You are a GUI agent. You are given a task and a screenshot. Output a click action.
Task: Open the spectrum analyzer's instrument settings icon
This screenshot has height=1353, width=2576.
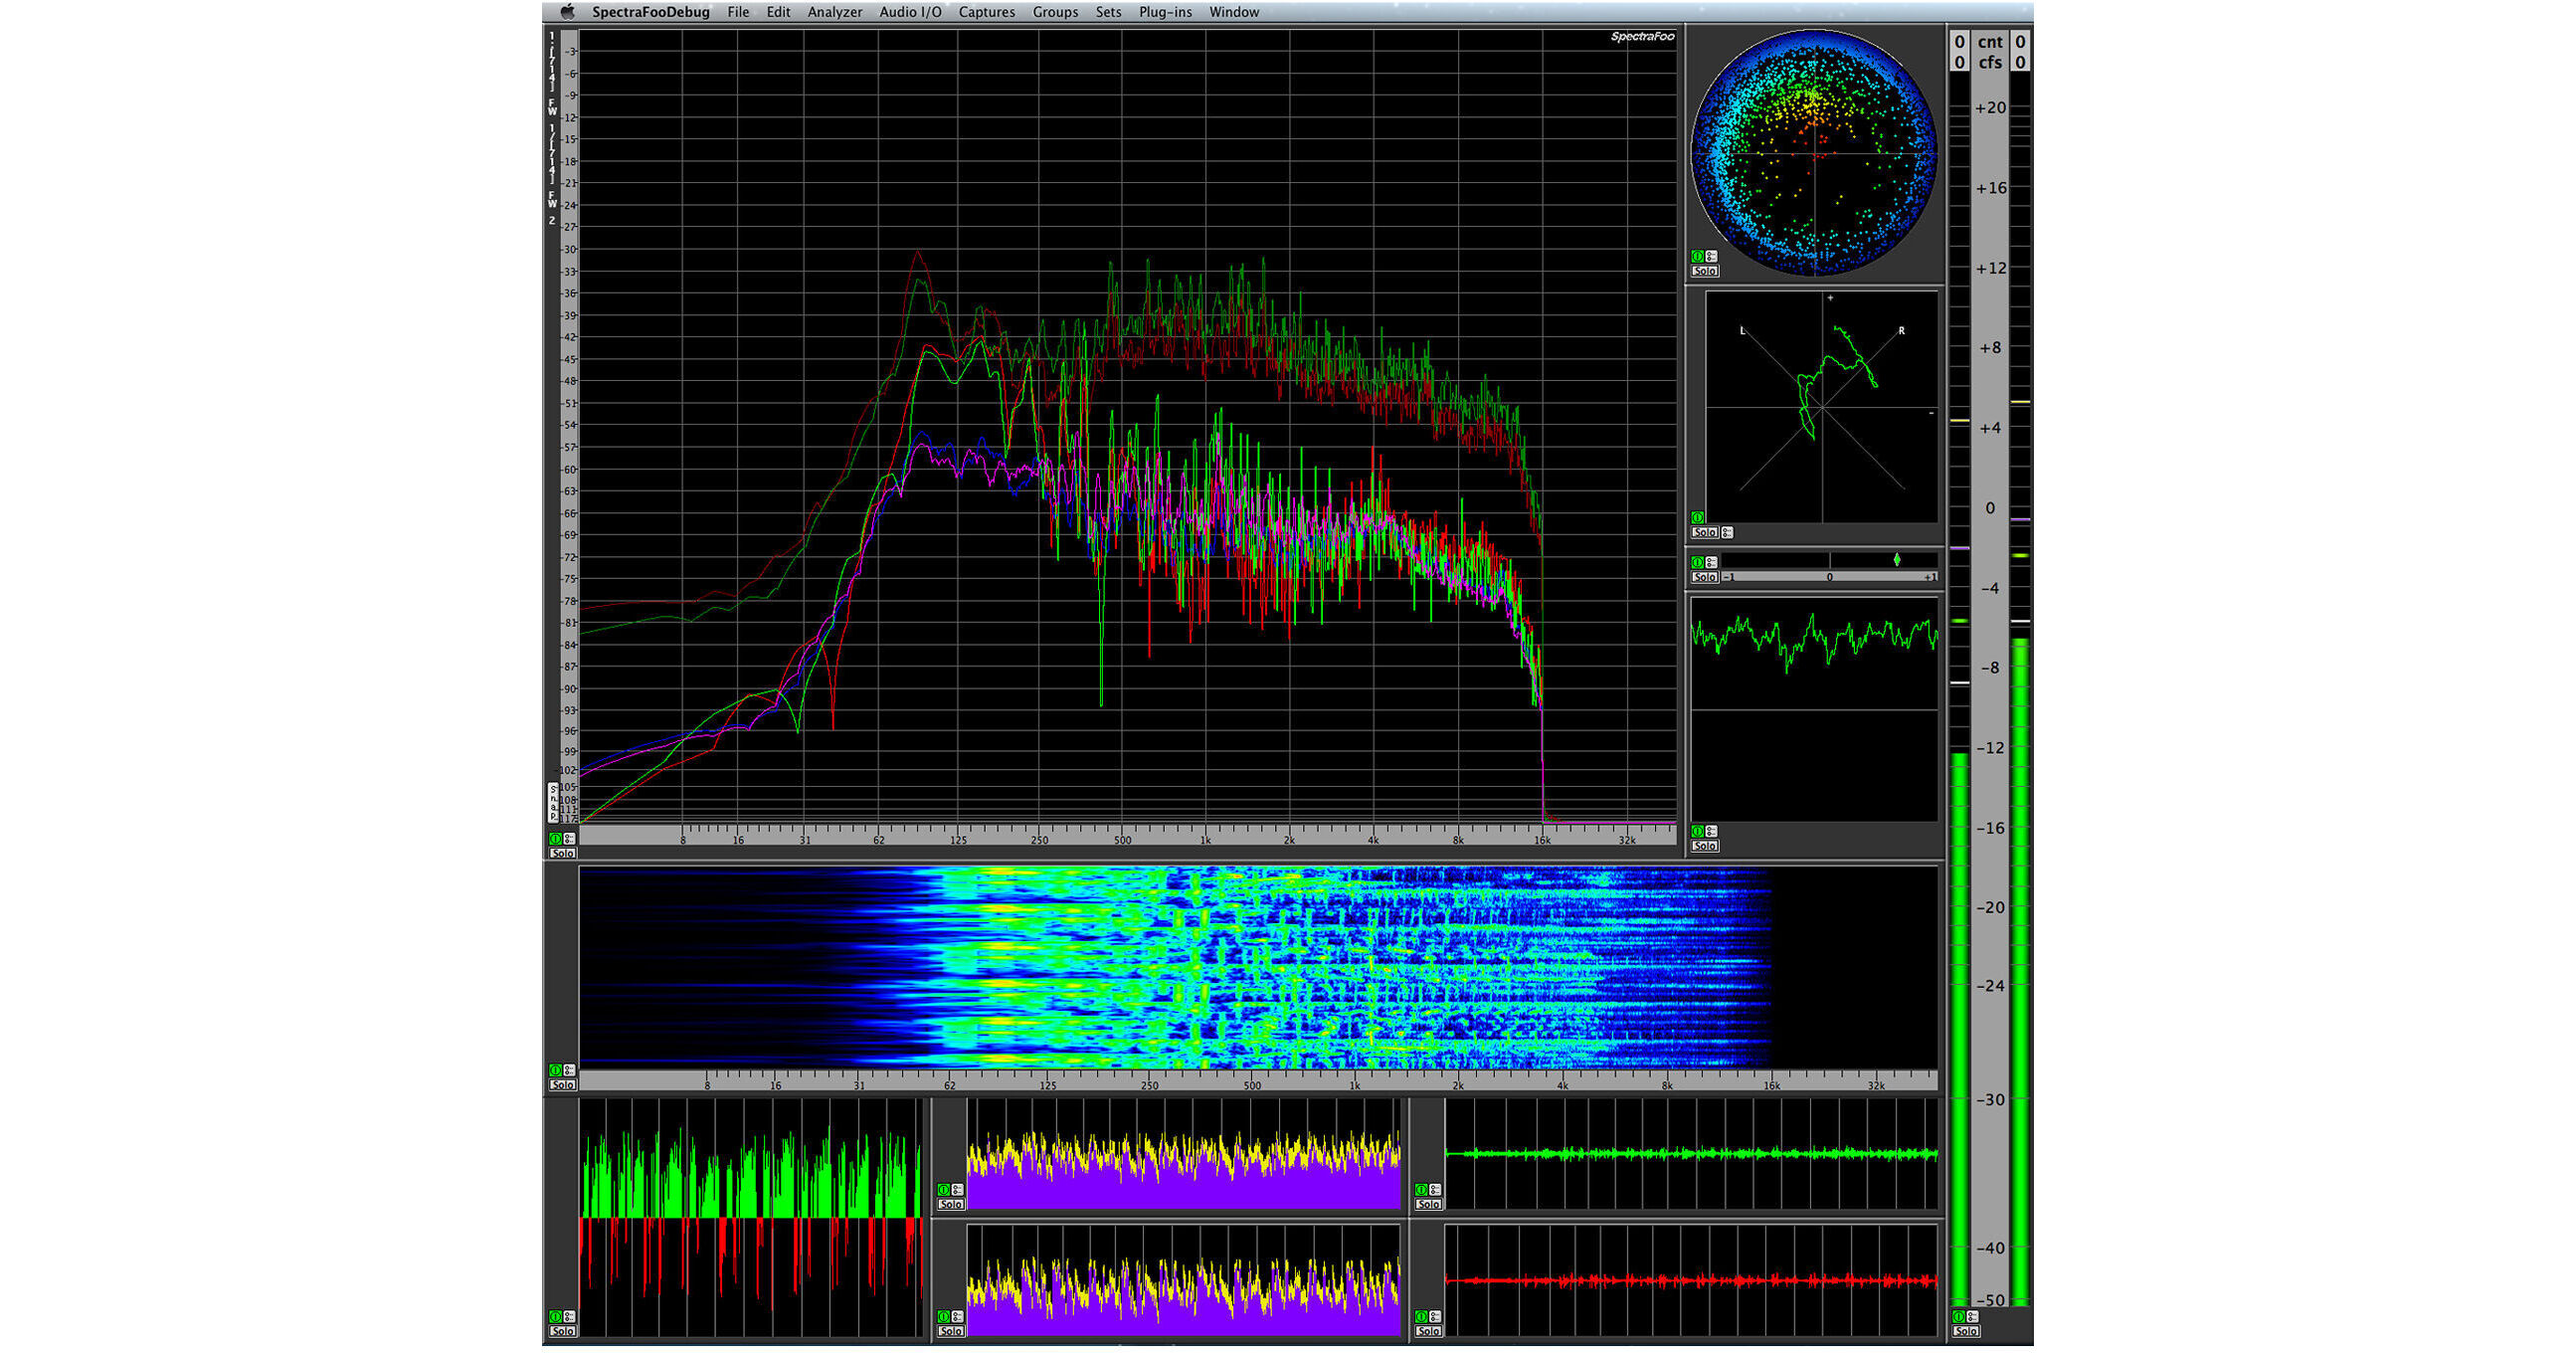(570, 838)
